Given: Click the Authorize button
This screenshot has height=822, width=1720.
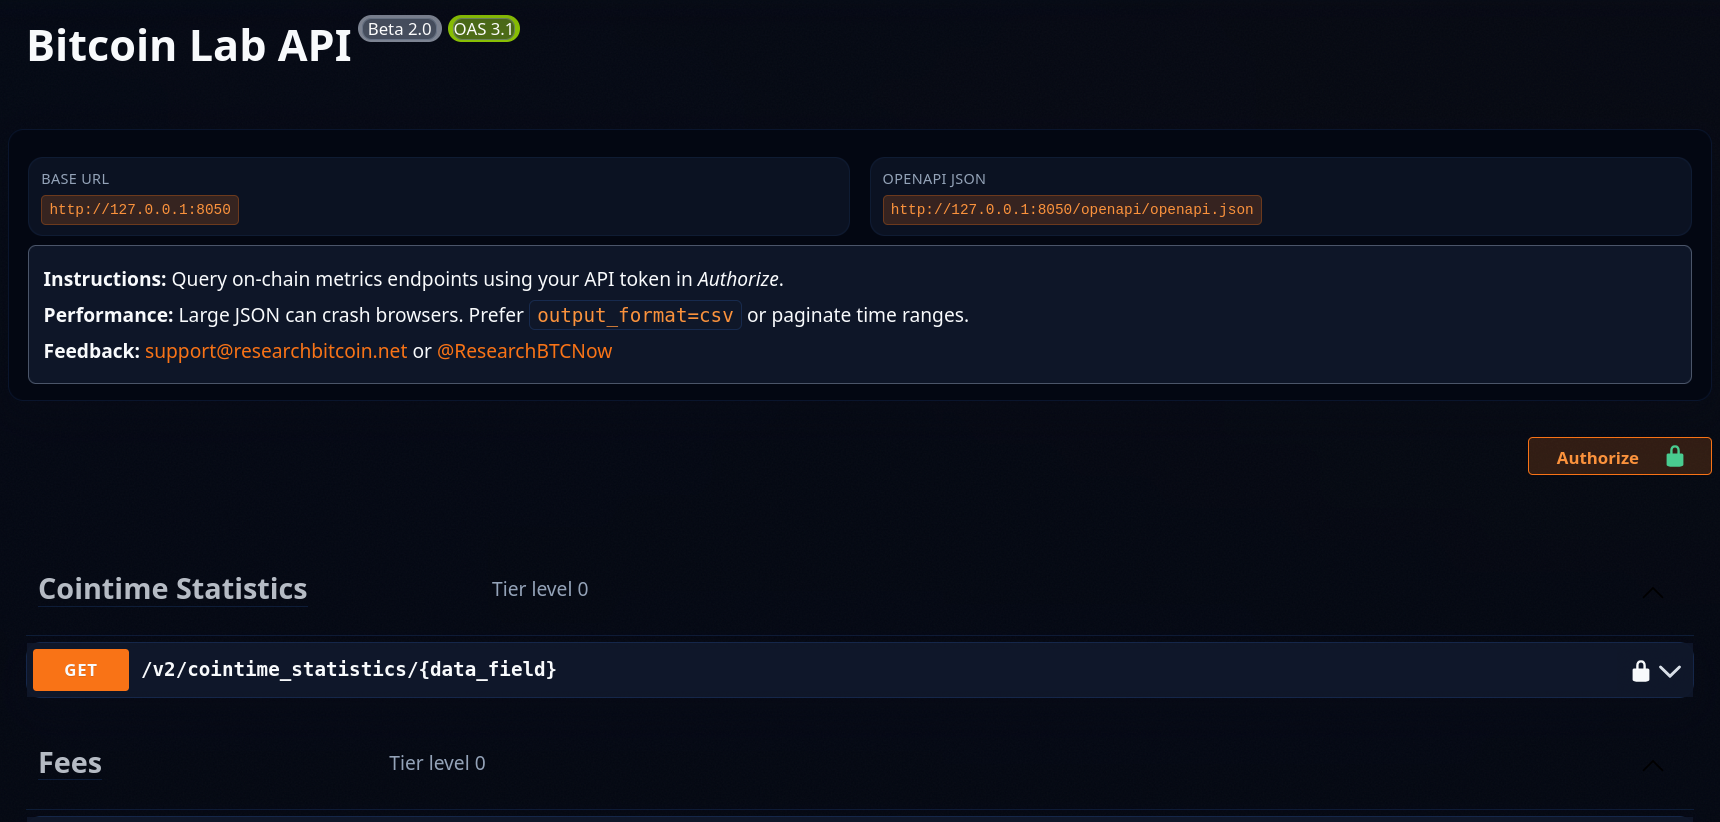Looking at the screenshot, I should click(1619, 456).
